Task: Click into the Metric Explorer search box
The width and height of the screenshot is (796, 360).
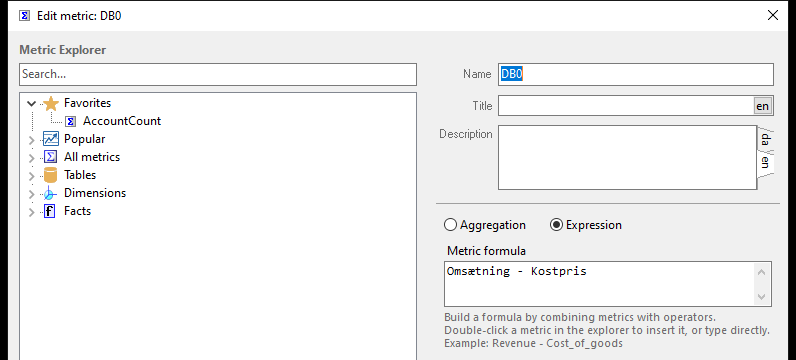Action: point(218,74)
